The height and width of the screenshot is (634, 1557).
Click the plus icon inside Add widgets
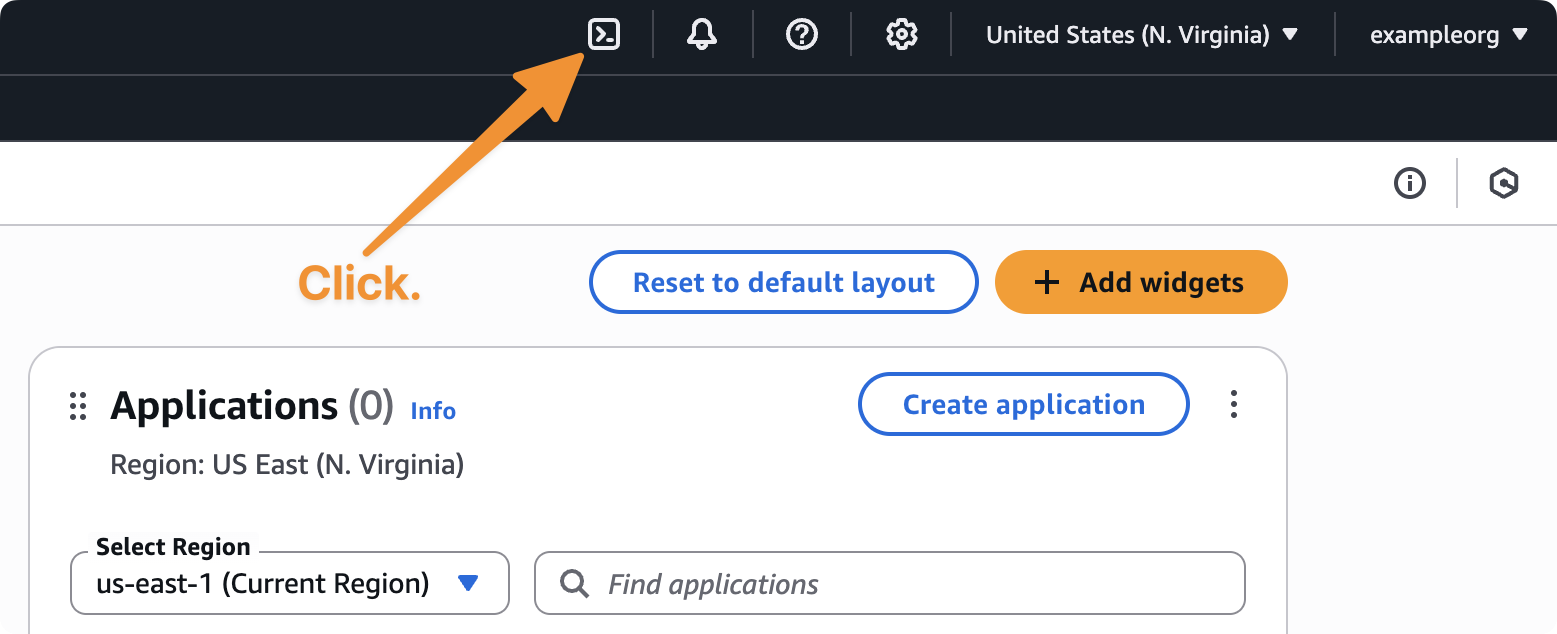tap(1046, 282)
